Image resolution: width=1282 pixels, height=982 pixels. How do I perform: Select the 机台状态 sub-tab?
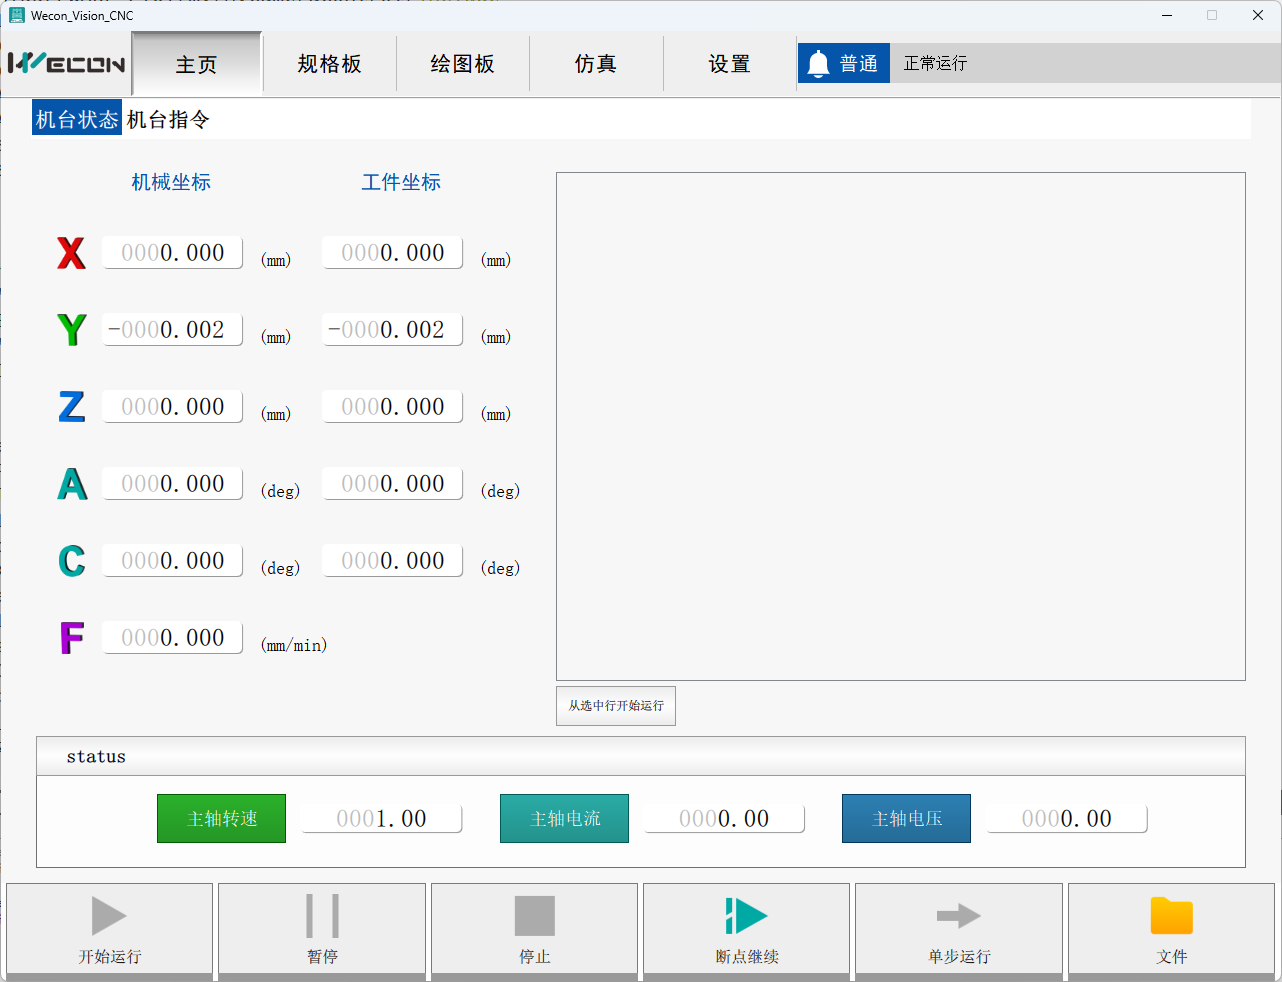pyautogui.click(x=77, y=120)
